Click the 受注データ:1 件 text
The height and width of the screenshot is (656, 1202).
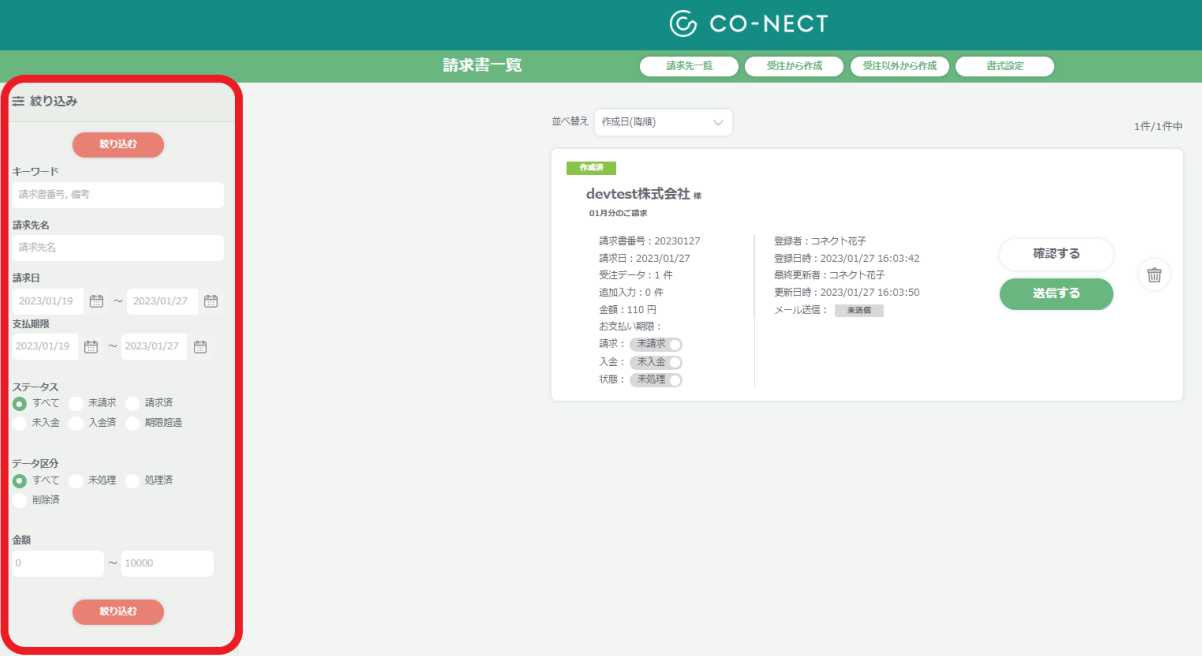(x=636, y=275)
